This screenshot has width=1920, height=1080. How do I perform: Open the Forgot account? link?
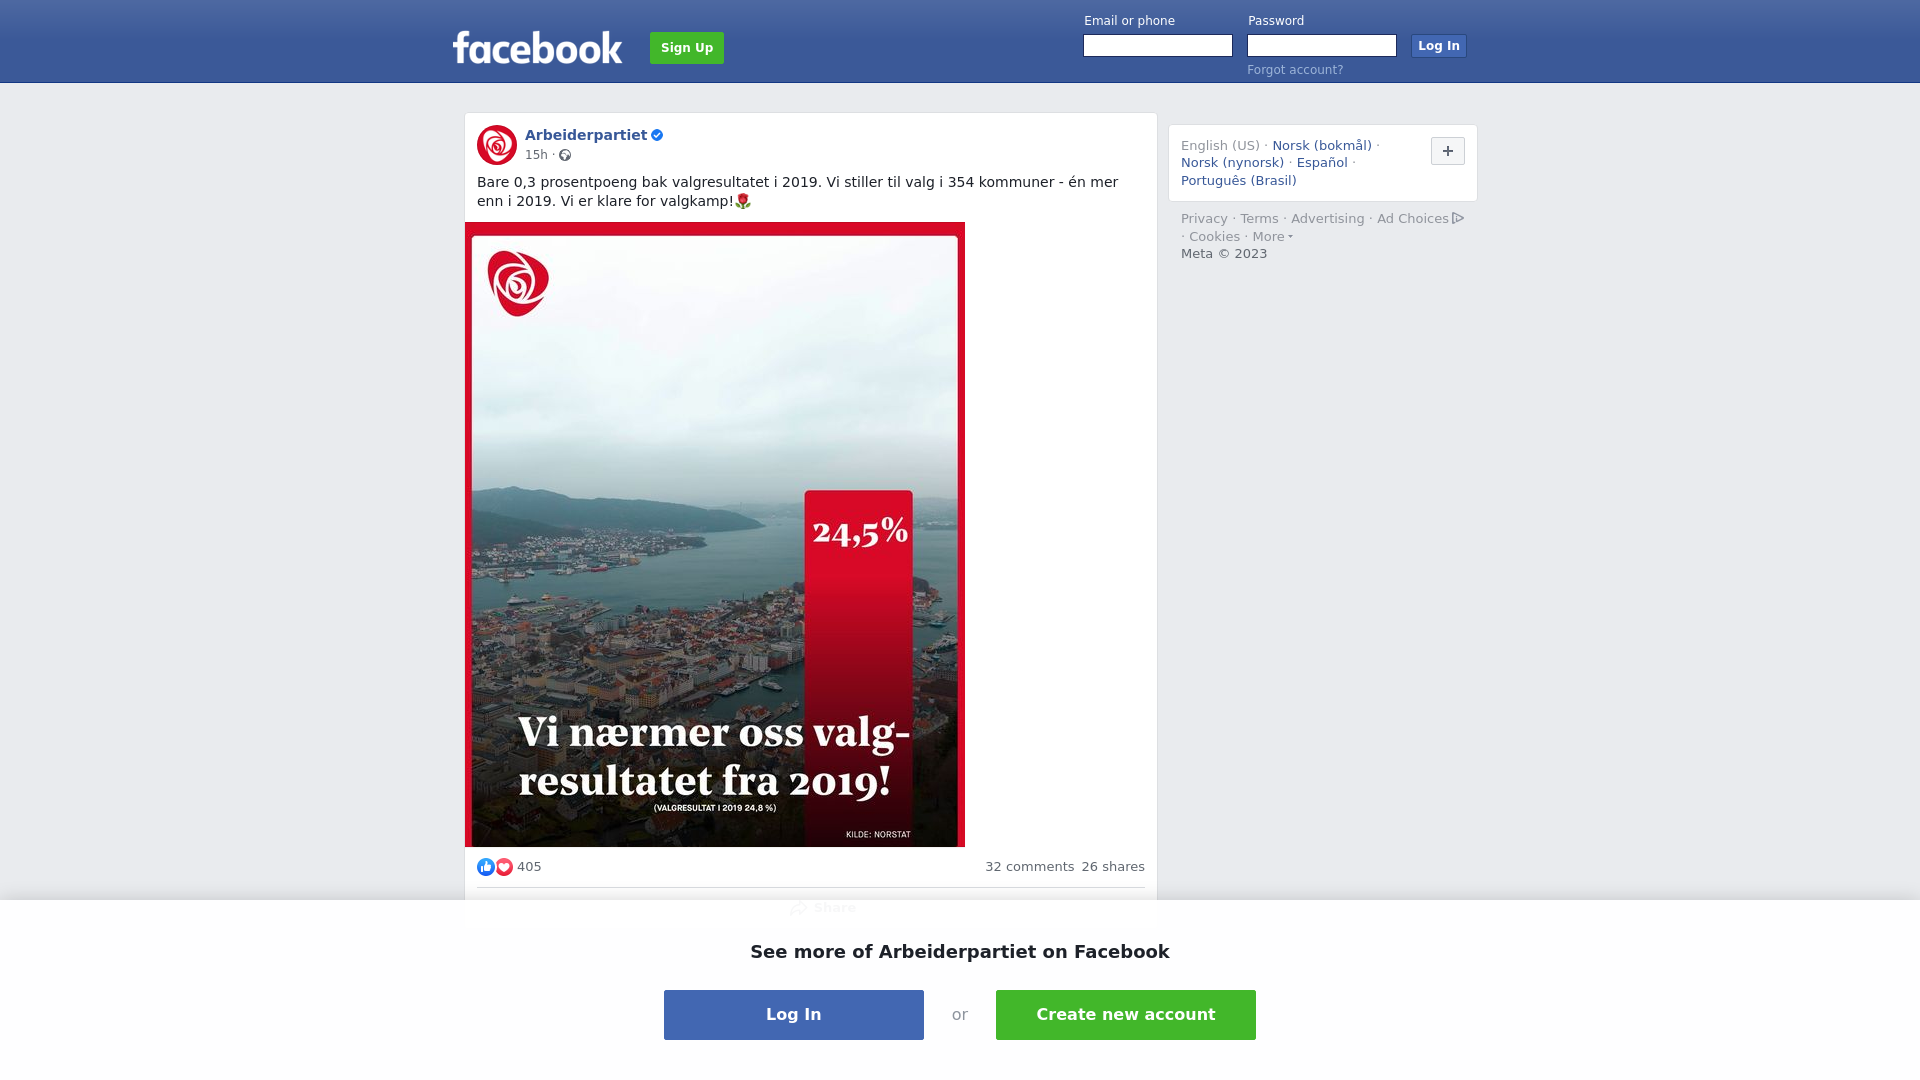click(x=1295, y=70)
